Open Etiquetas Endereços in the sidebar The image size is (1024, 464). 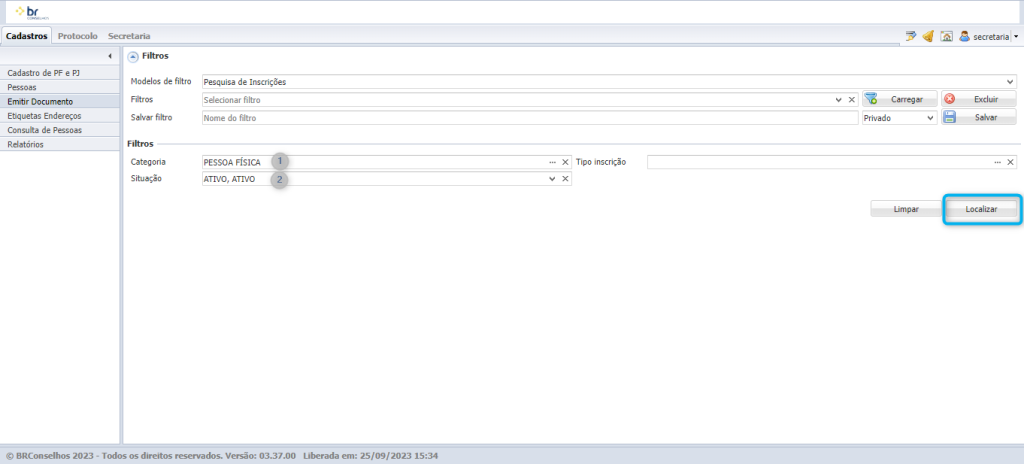(60, 116)
